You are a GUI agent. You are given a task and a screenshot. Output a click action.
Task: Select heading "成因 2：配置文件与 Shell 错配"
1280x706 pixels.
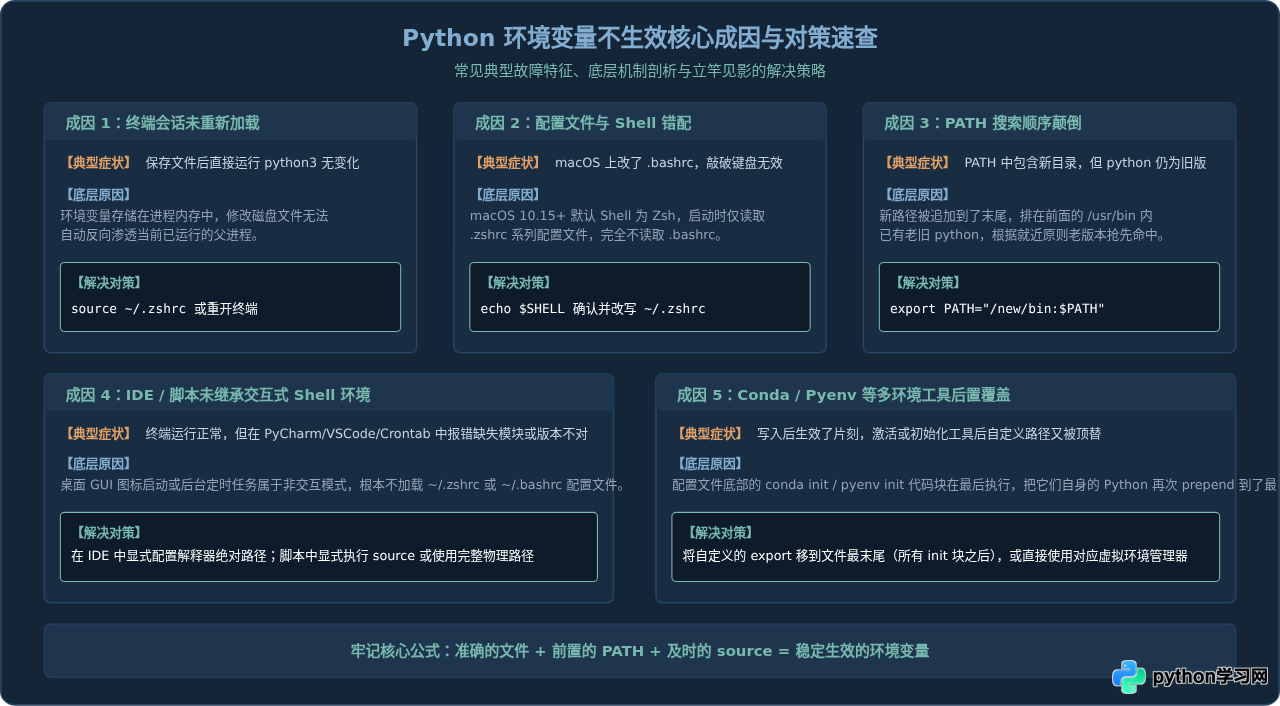click(583, 123)
